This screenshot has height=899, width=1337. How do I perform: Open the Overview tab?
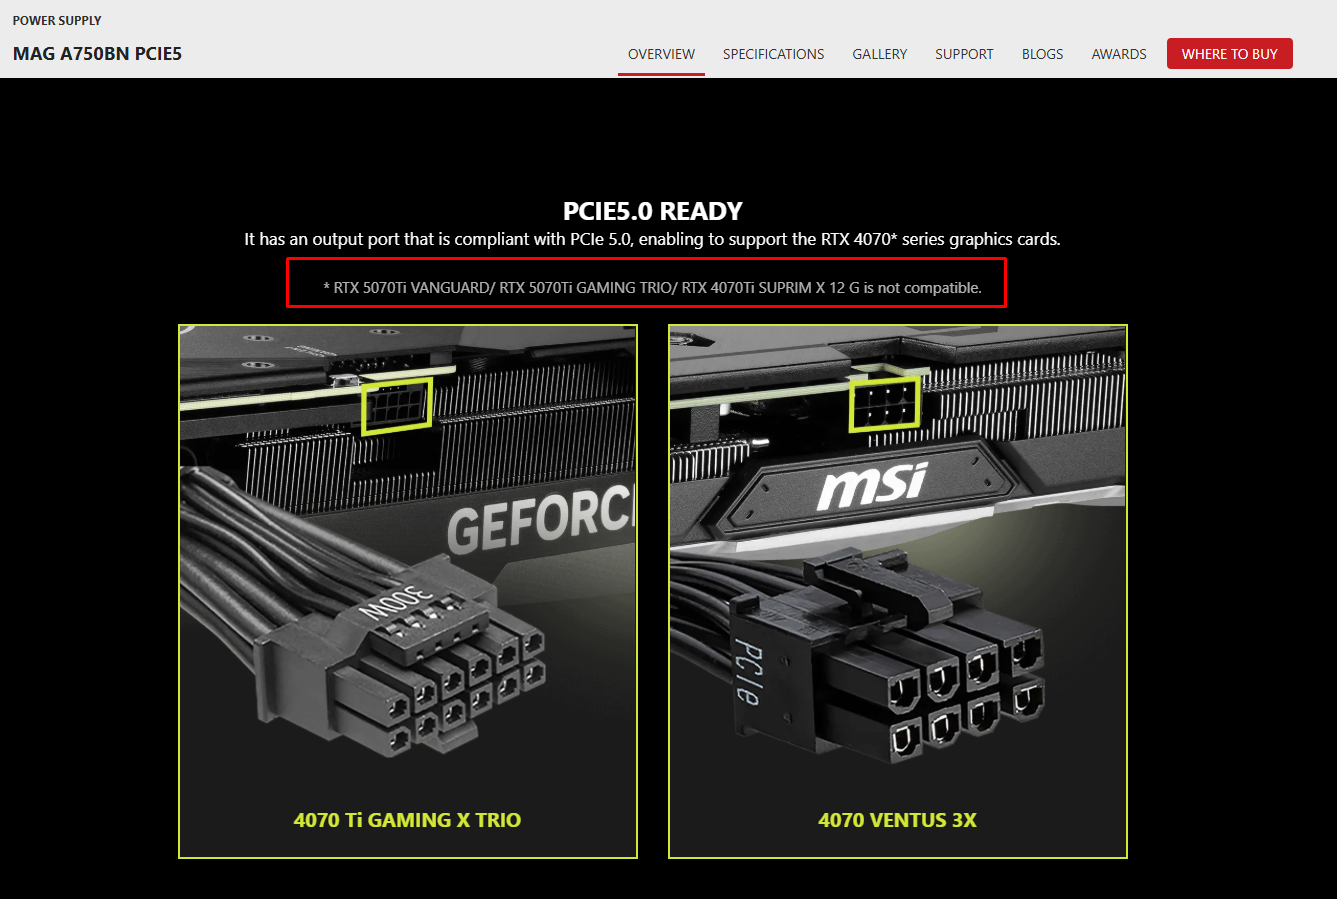click(661, 54)
